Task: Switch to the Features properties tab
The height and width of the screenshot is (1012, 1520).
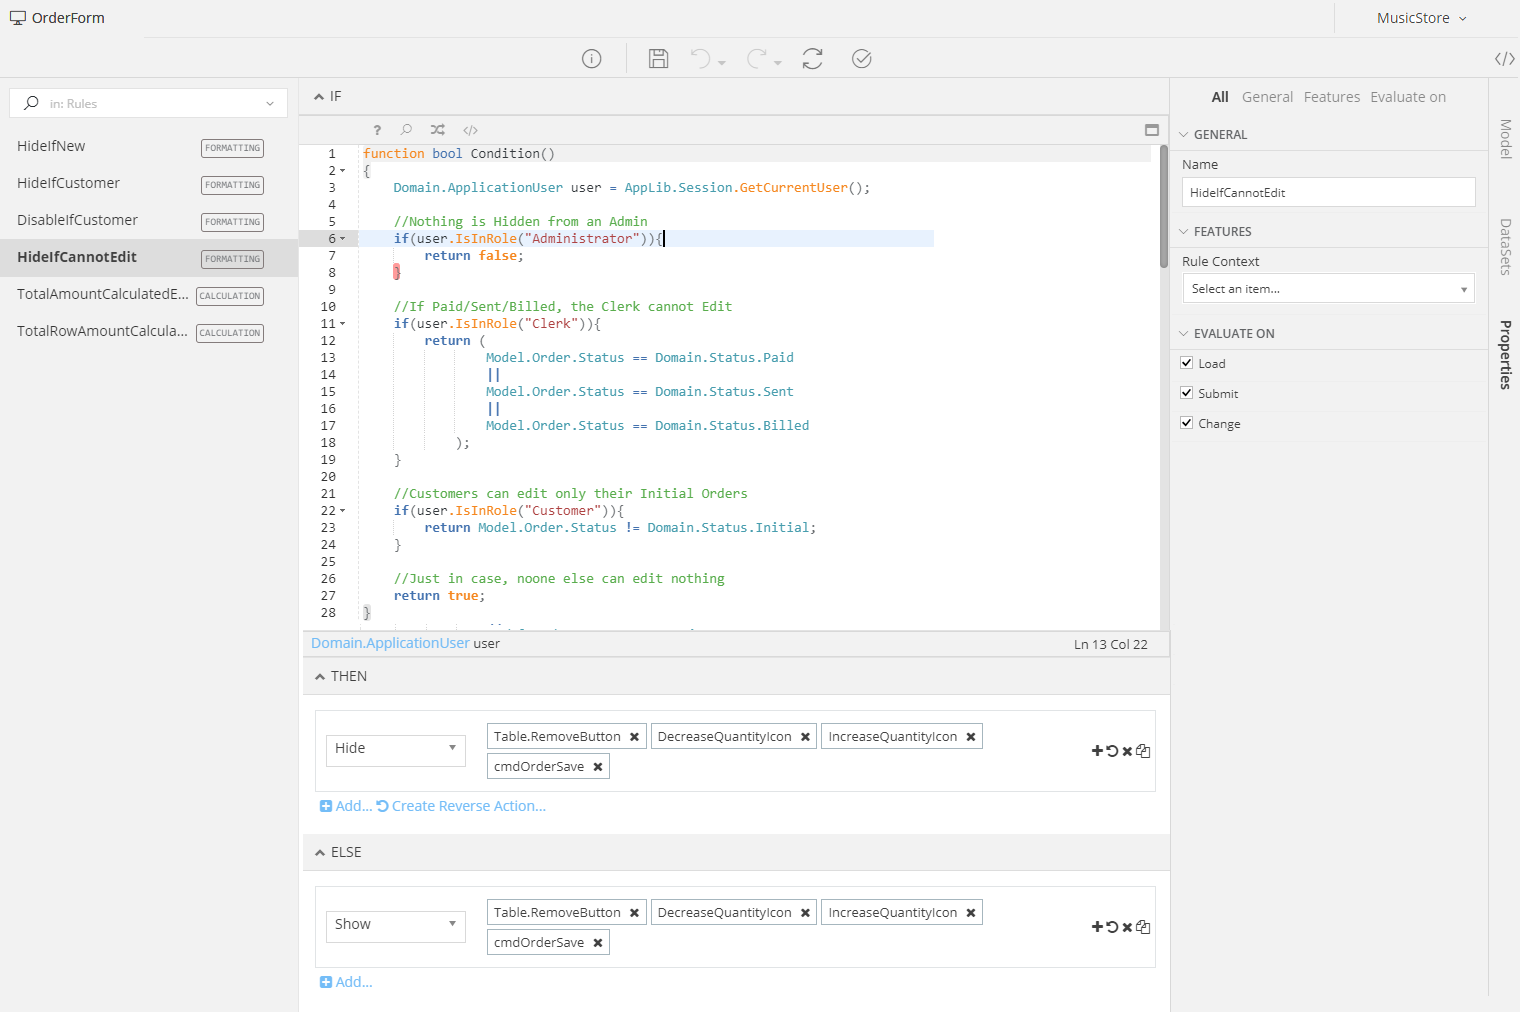Action: [x=1331, y=97]
